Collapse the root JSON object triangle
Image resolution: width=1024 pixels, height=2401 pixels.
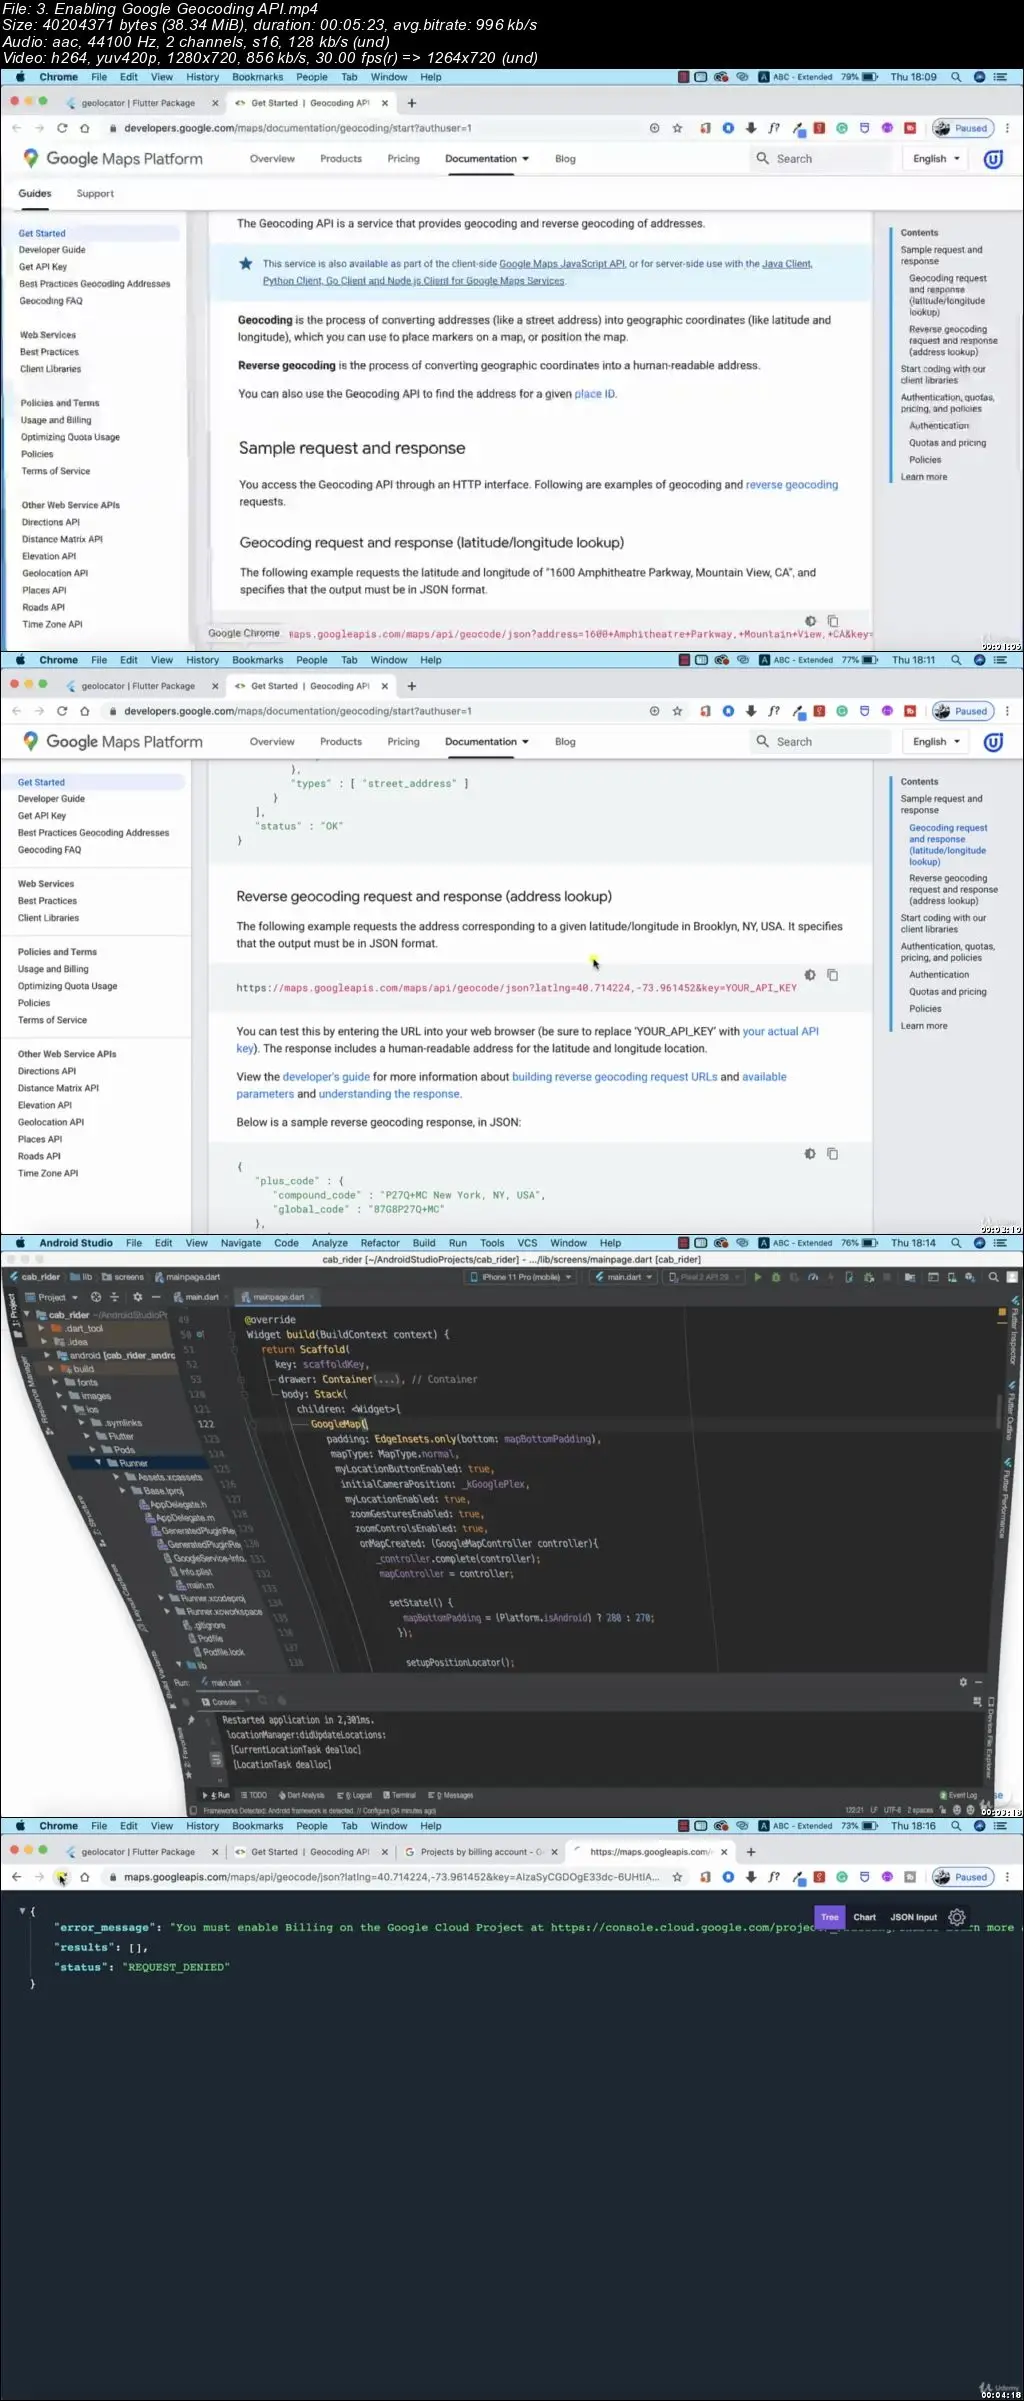point(22,1911)
